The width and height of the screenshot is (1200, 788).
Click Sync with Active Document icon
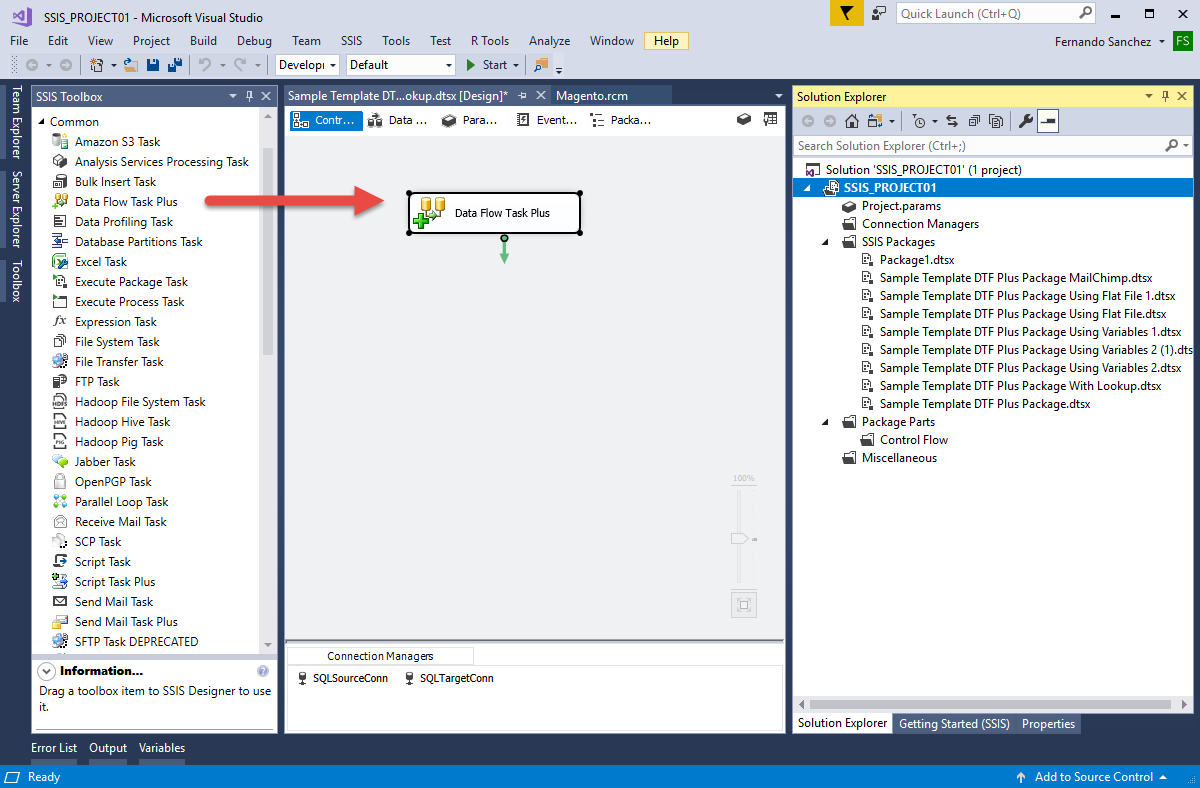coord(951,121)
